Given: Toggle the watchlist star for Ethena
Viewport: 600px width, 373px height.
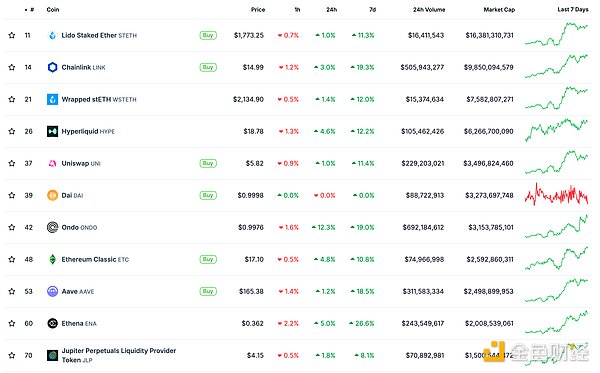Looking at the screenshot, I should [12, 323].
